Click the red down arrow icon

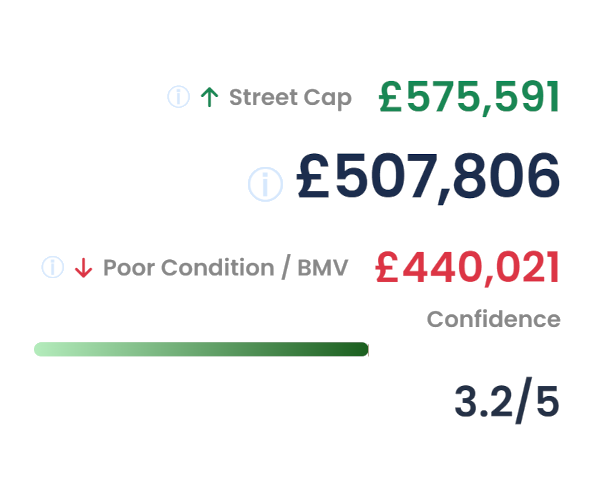pyautogui.click(x=83, y=268)
